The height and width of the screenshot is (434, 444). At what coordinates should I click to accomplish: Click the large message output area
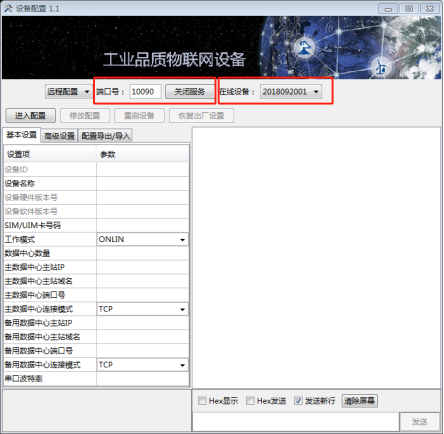(316, 257)
